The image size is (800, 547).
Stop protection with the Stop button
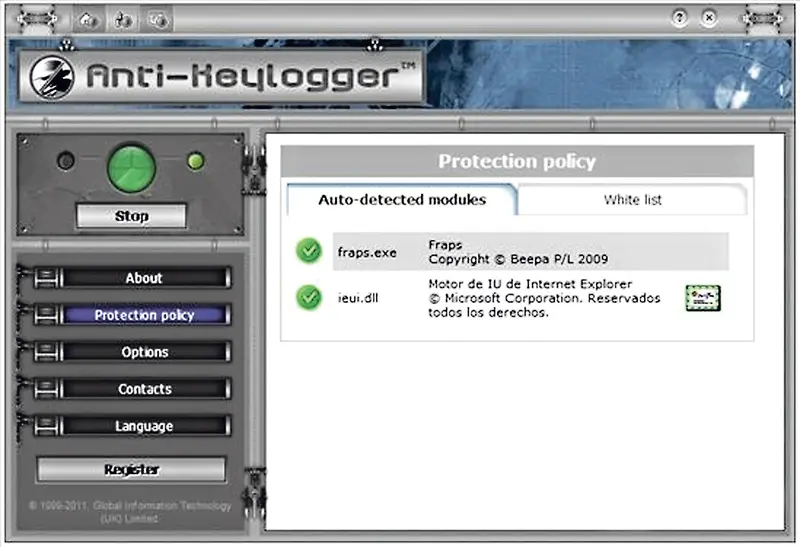coord(131,216)
